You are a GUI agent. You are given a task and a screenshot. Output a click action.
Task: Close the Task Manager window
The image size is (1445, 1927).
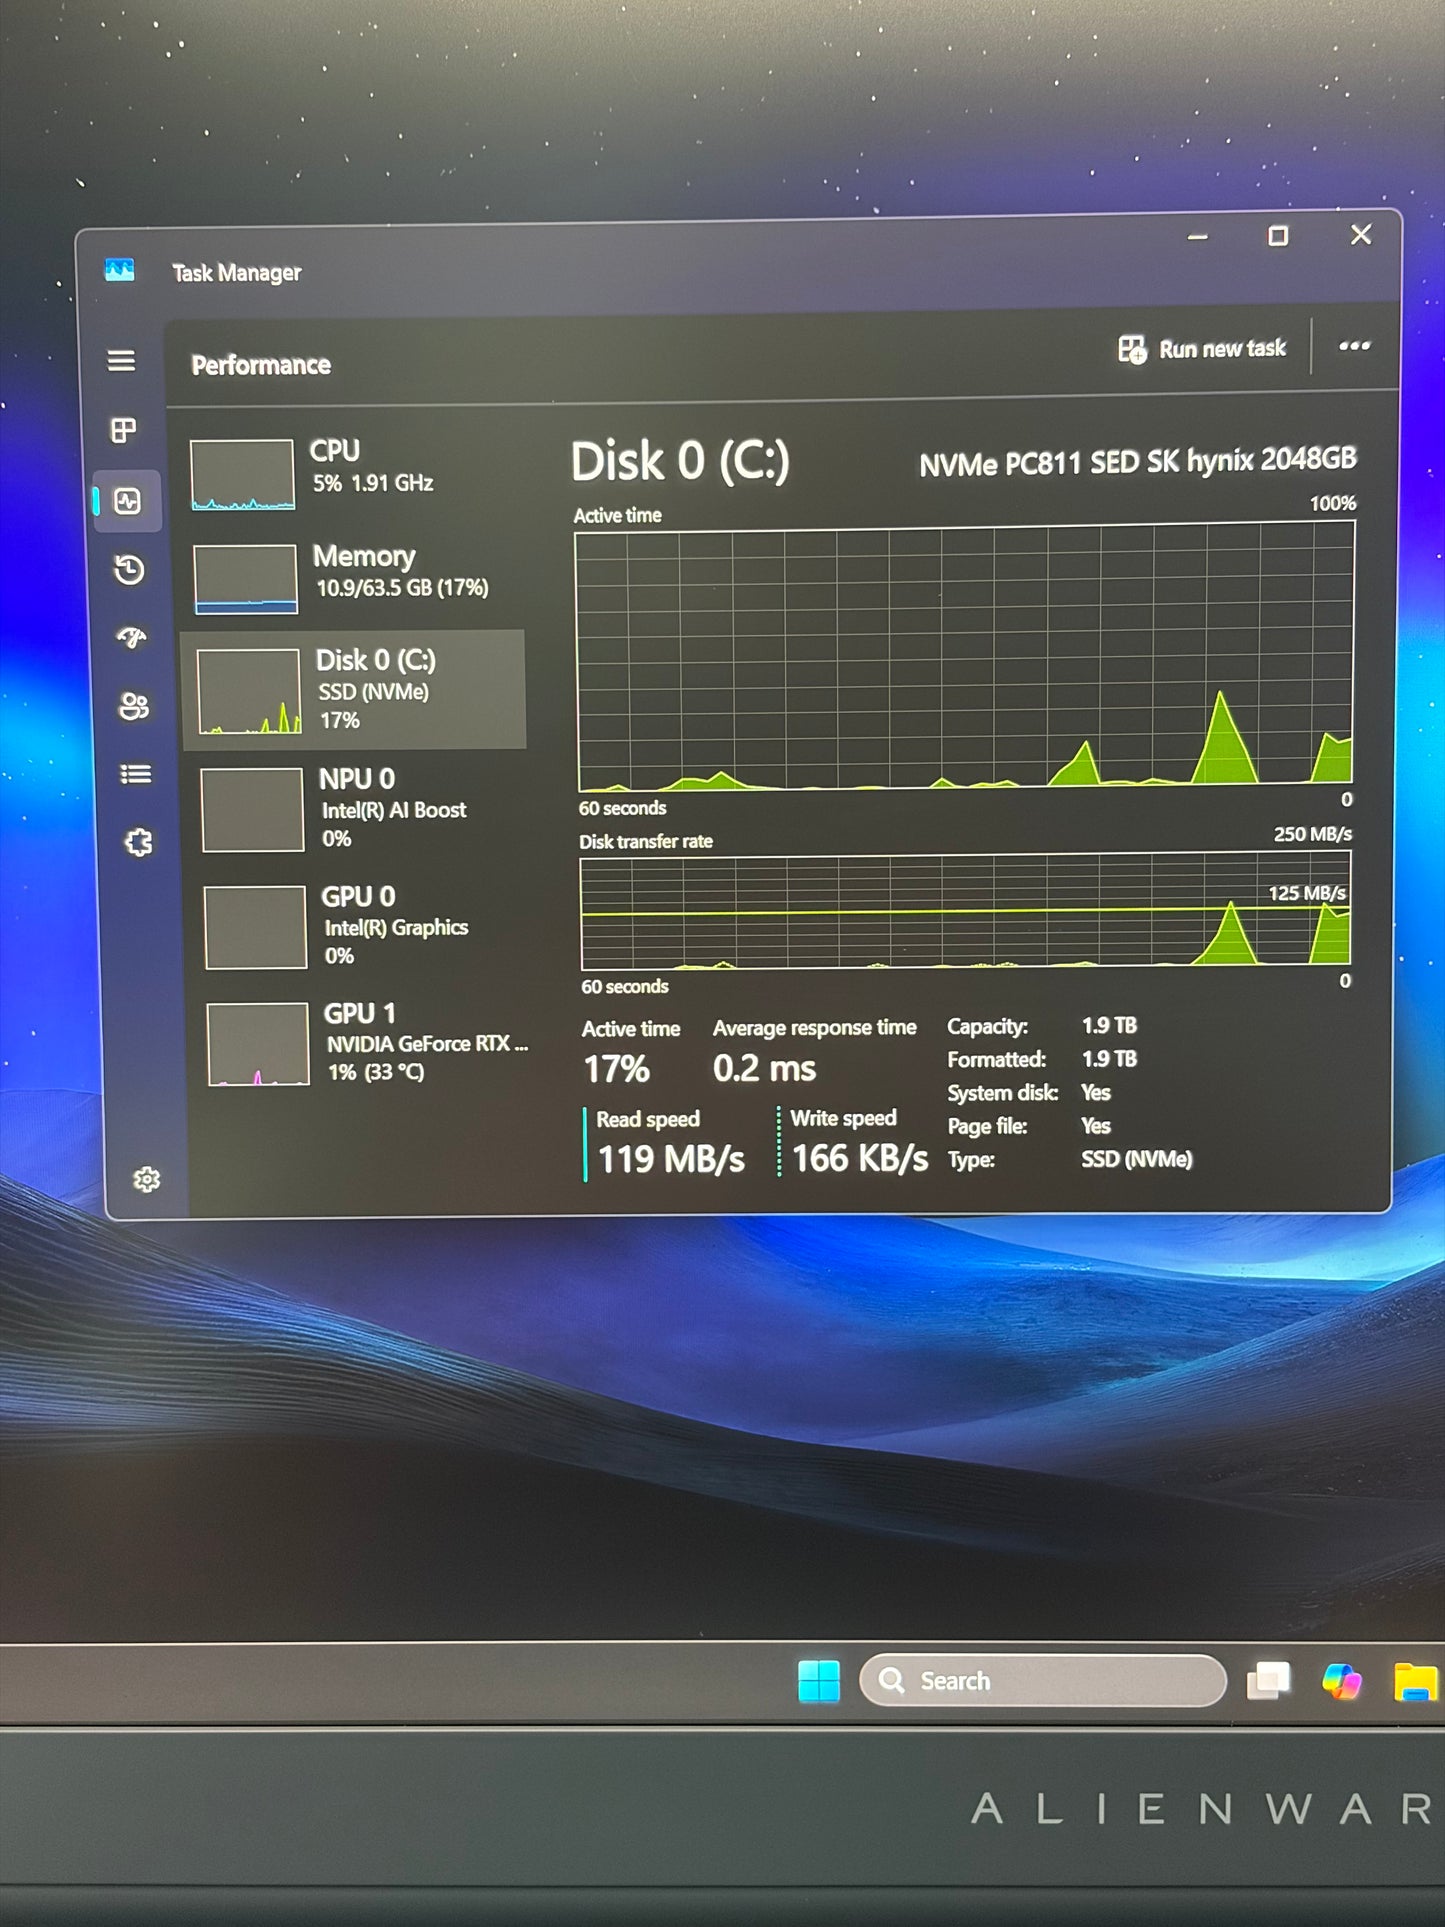click(x=1361, y=234)
